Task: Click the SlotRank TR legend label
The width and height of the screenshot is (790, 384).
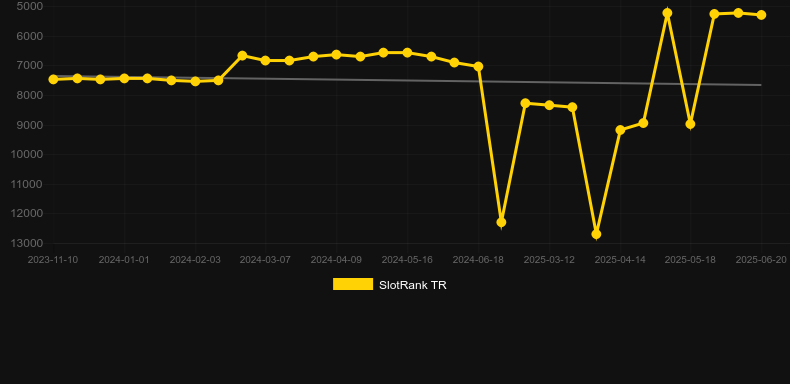Action: (413, 285)
